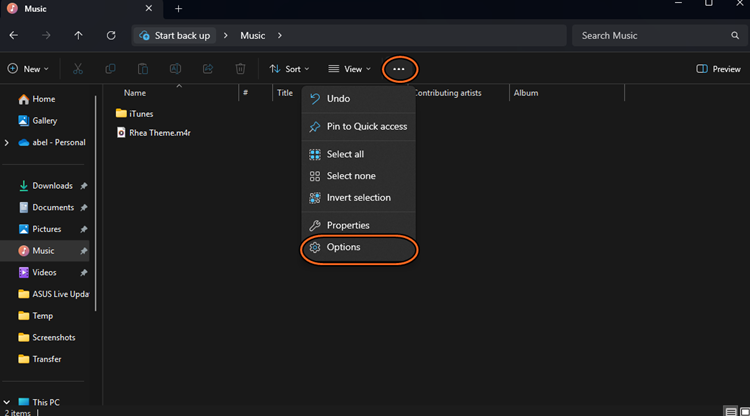Click the Title column header
Viewport: 750px width, 416px height.
tap(285, 93)
